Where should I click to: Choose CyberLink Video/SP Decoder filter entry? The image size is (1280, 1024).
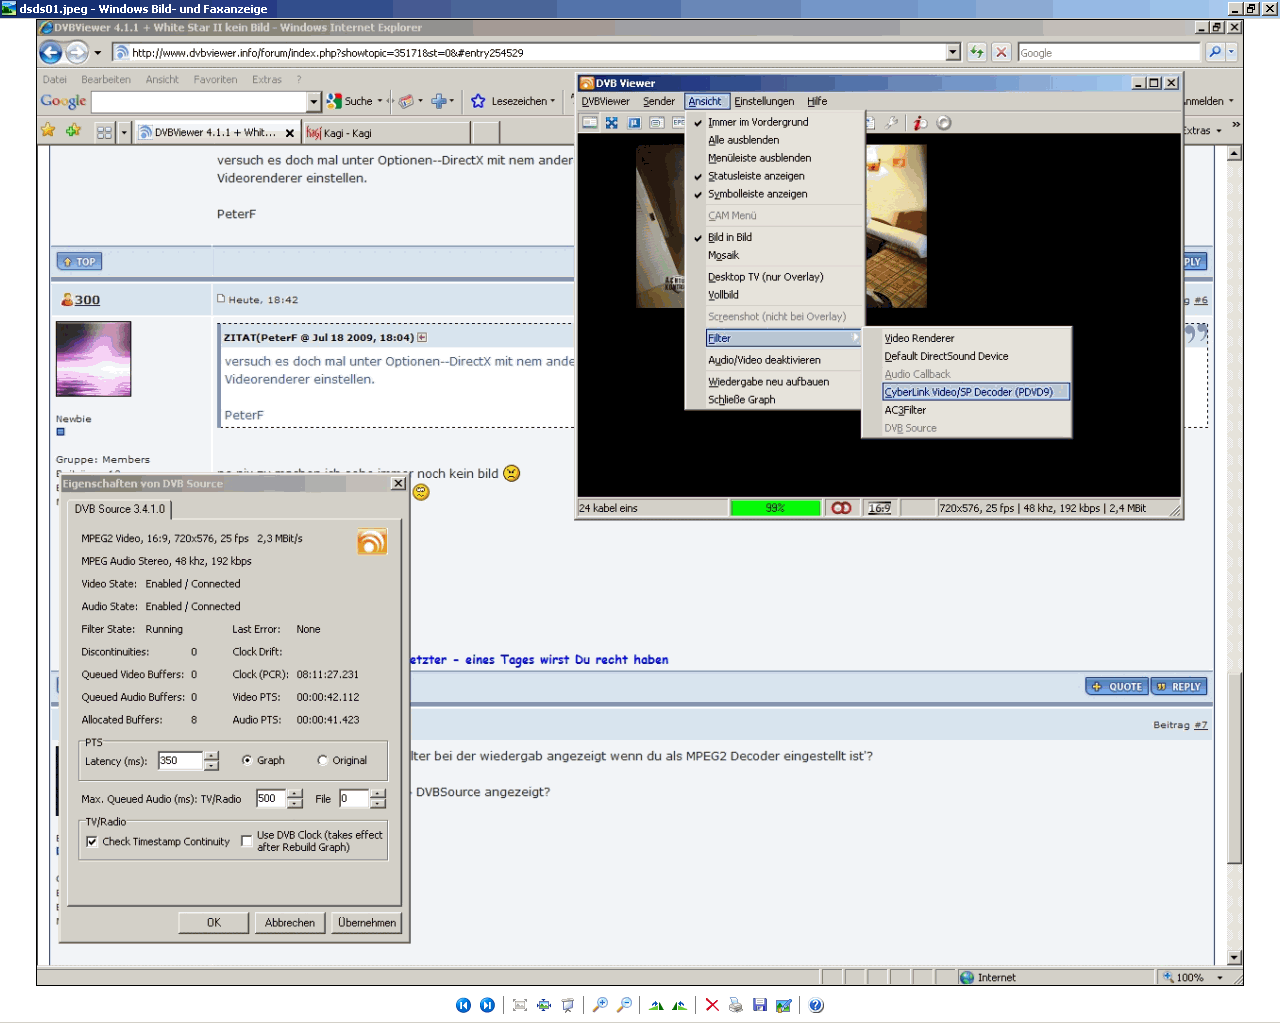click(x=968, y=392)
